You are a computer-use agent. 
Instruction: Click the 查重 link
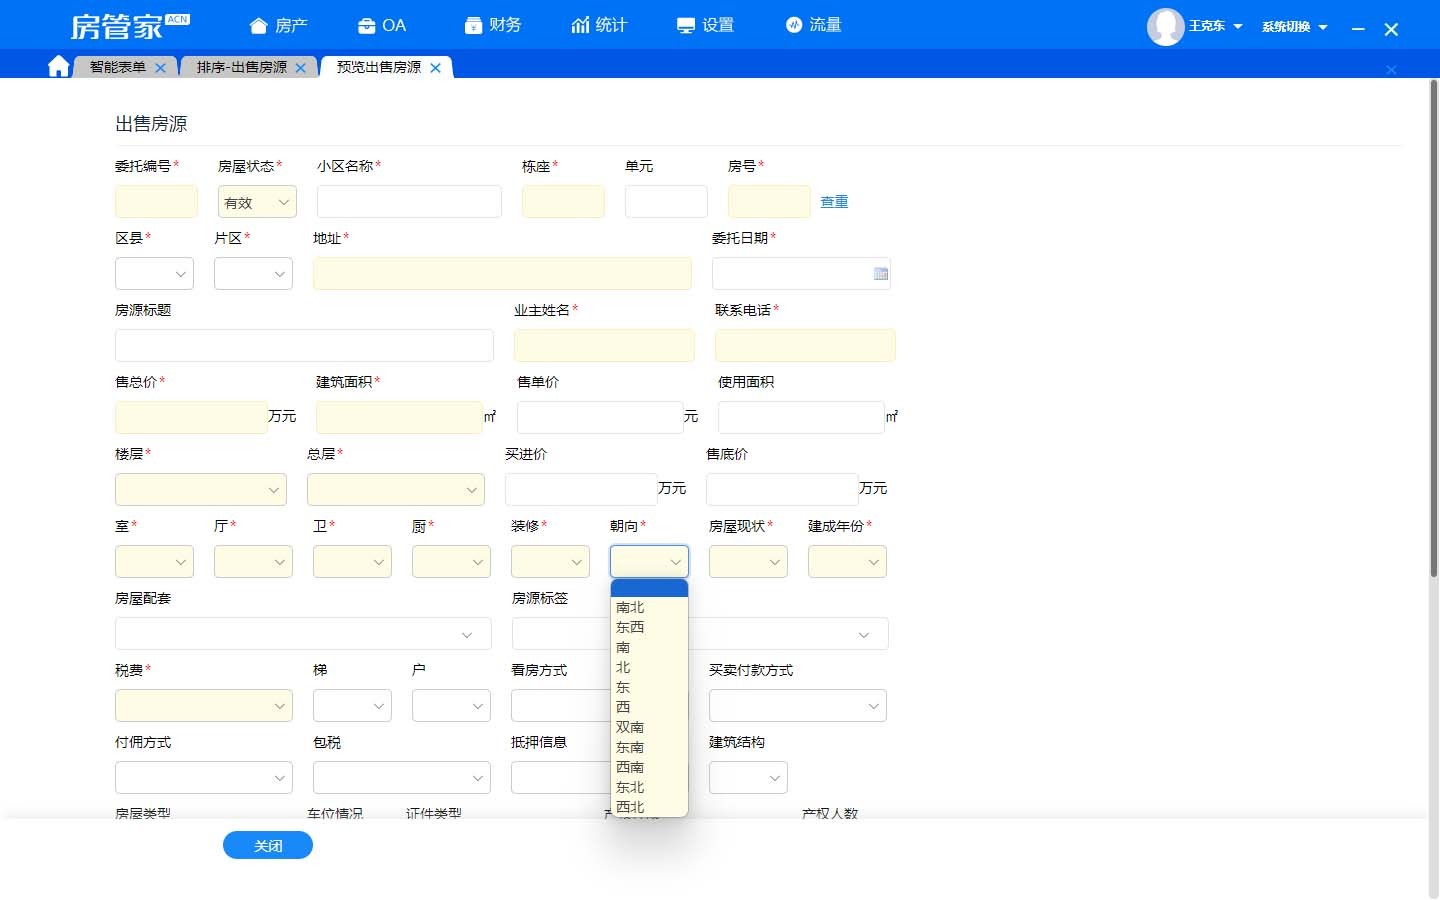(834, 202)
